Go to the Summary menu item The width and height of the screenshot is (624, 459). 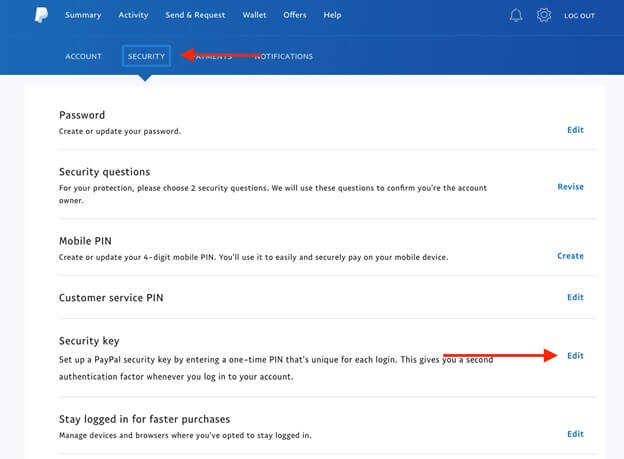pos(83,15)
